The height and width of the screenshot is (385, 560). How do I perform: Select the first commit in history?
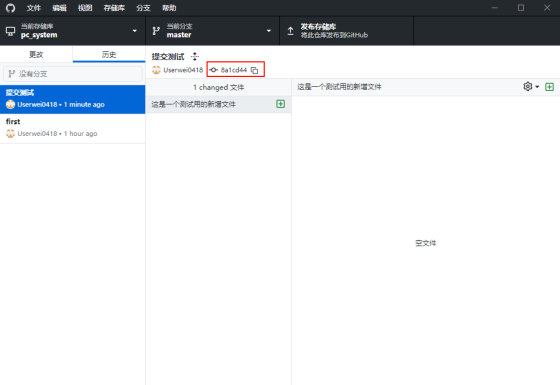72,128
